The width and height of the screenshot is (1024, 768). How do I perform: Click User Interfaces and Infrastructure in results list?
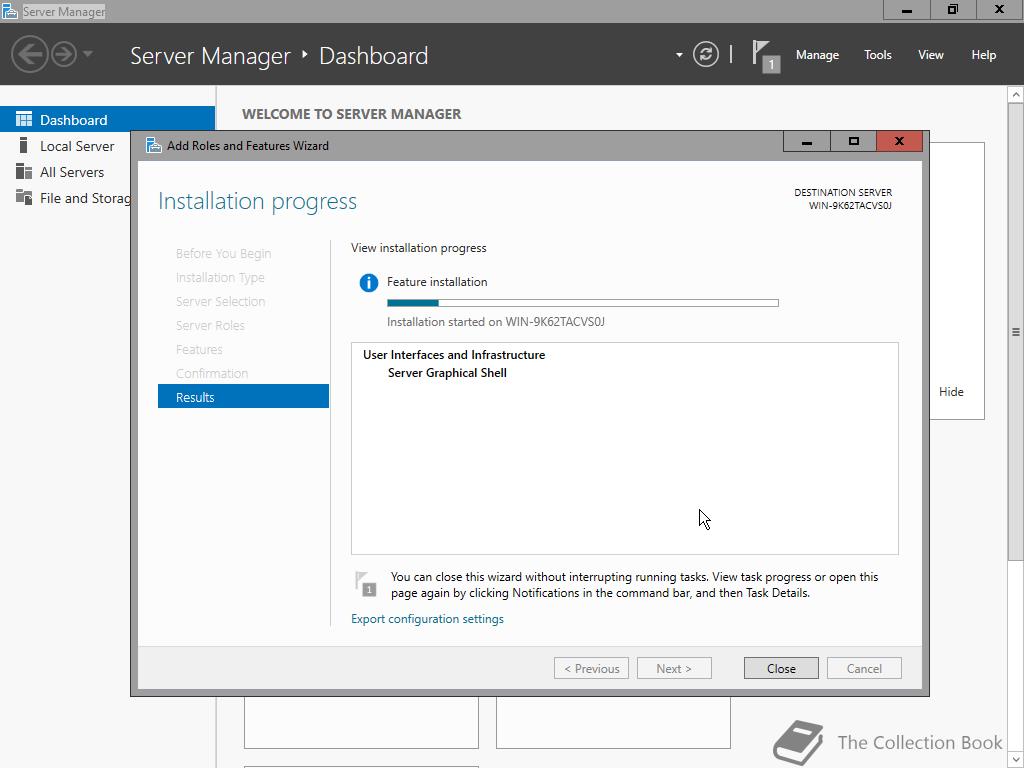tap(454, 355)
